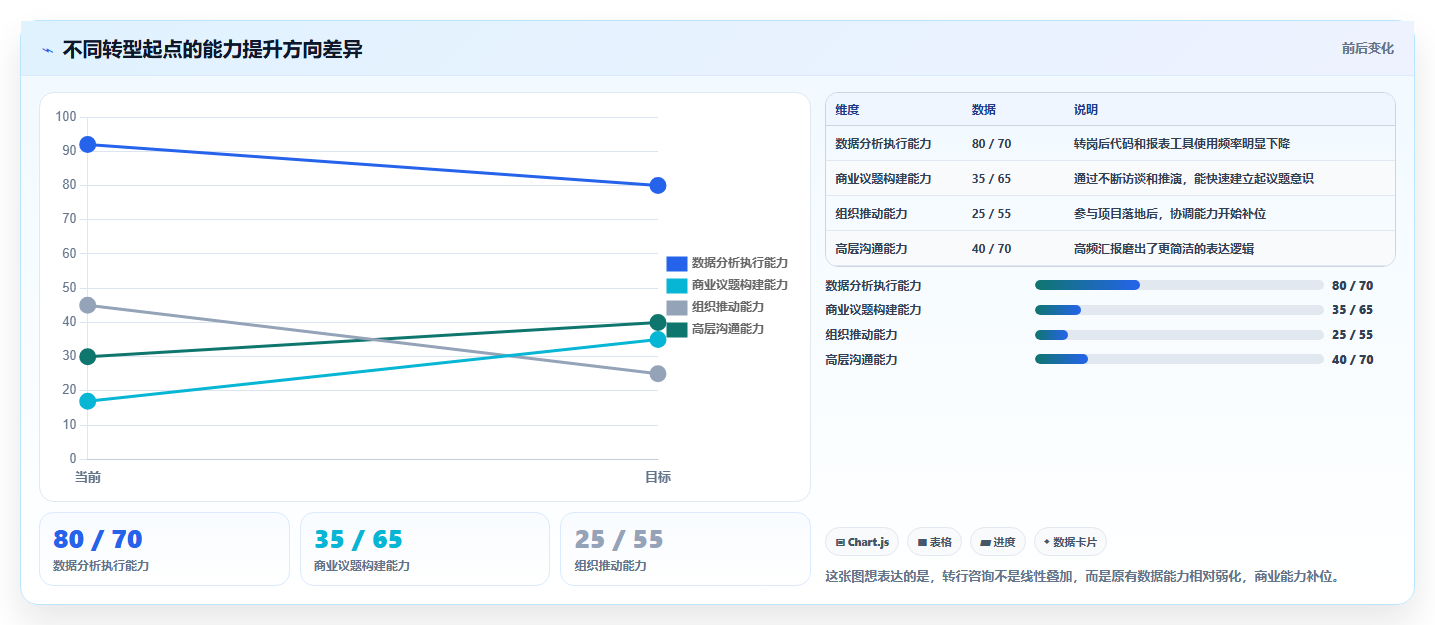Click the 维度 column header
The width and height of the screenshot is (1435, 625).
(x=847, y=110)
